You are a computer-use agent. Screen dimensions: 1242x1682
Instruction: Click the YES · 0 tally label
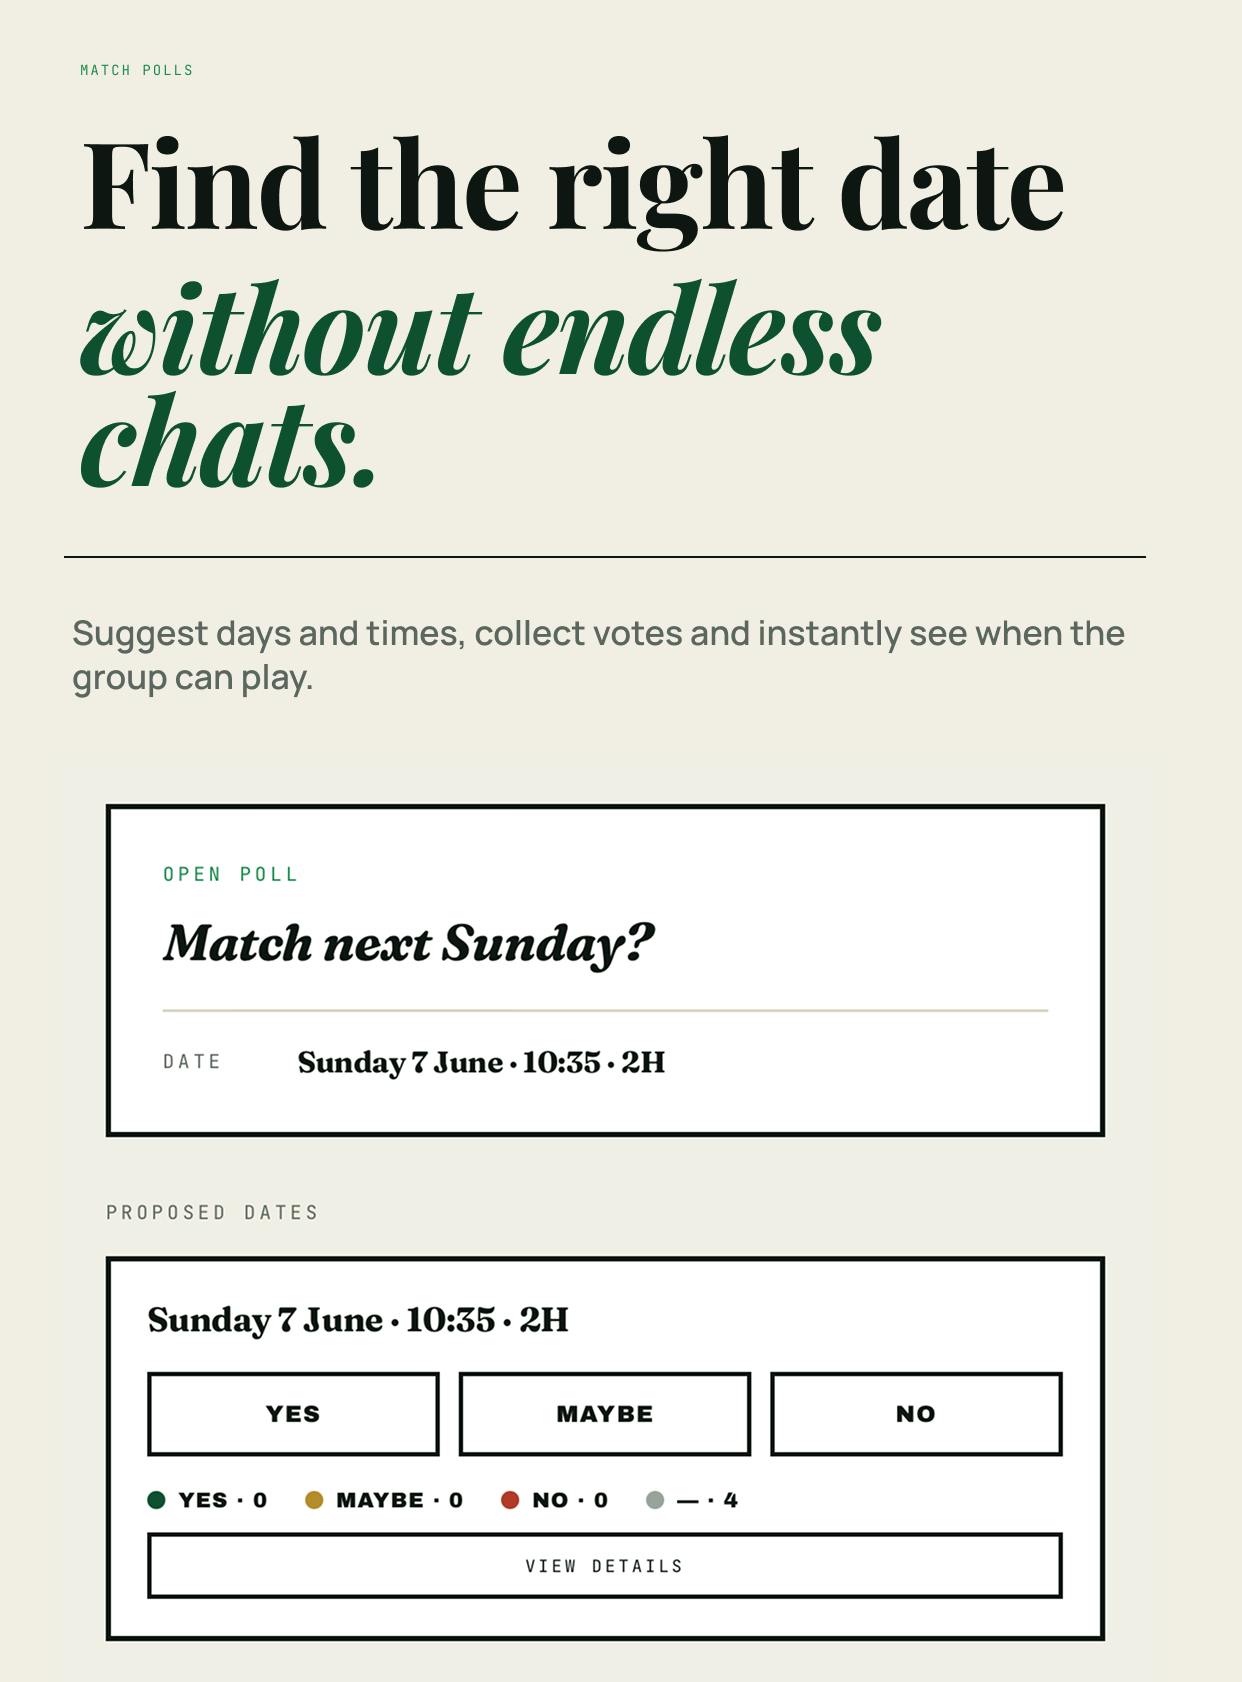[223, 1500]
